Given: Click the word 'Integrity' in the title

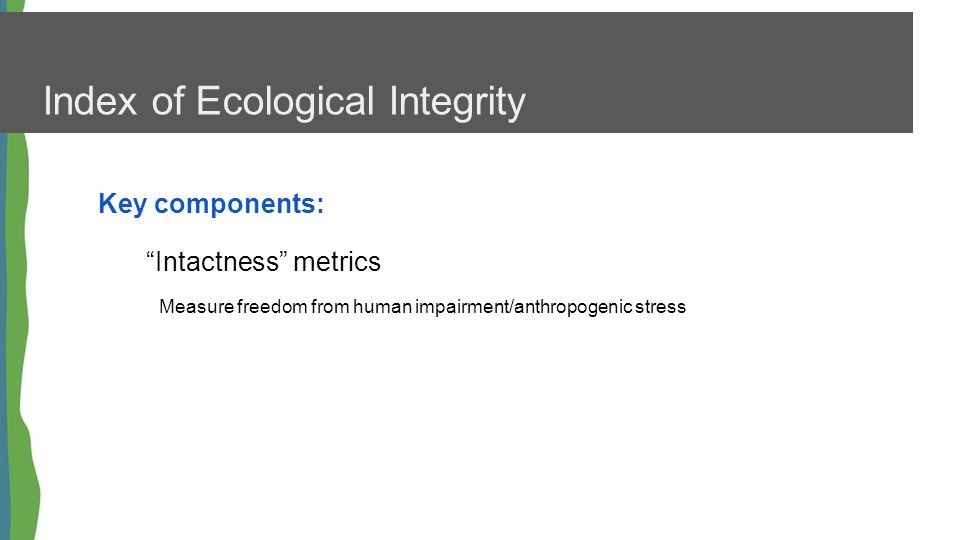Looking at the screenshot, I should [457, 101].
